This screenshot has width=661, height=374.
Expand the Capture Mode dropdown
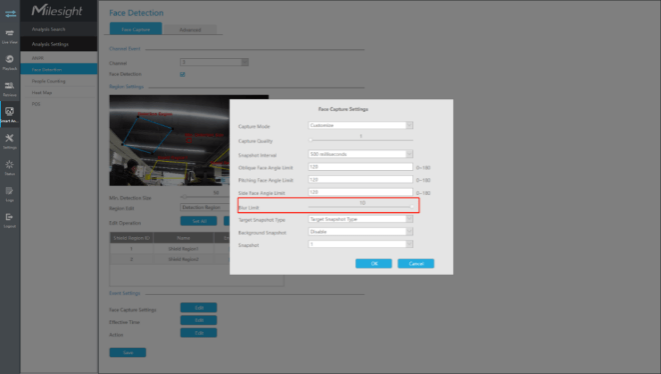(x=360, y=125)
